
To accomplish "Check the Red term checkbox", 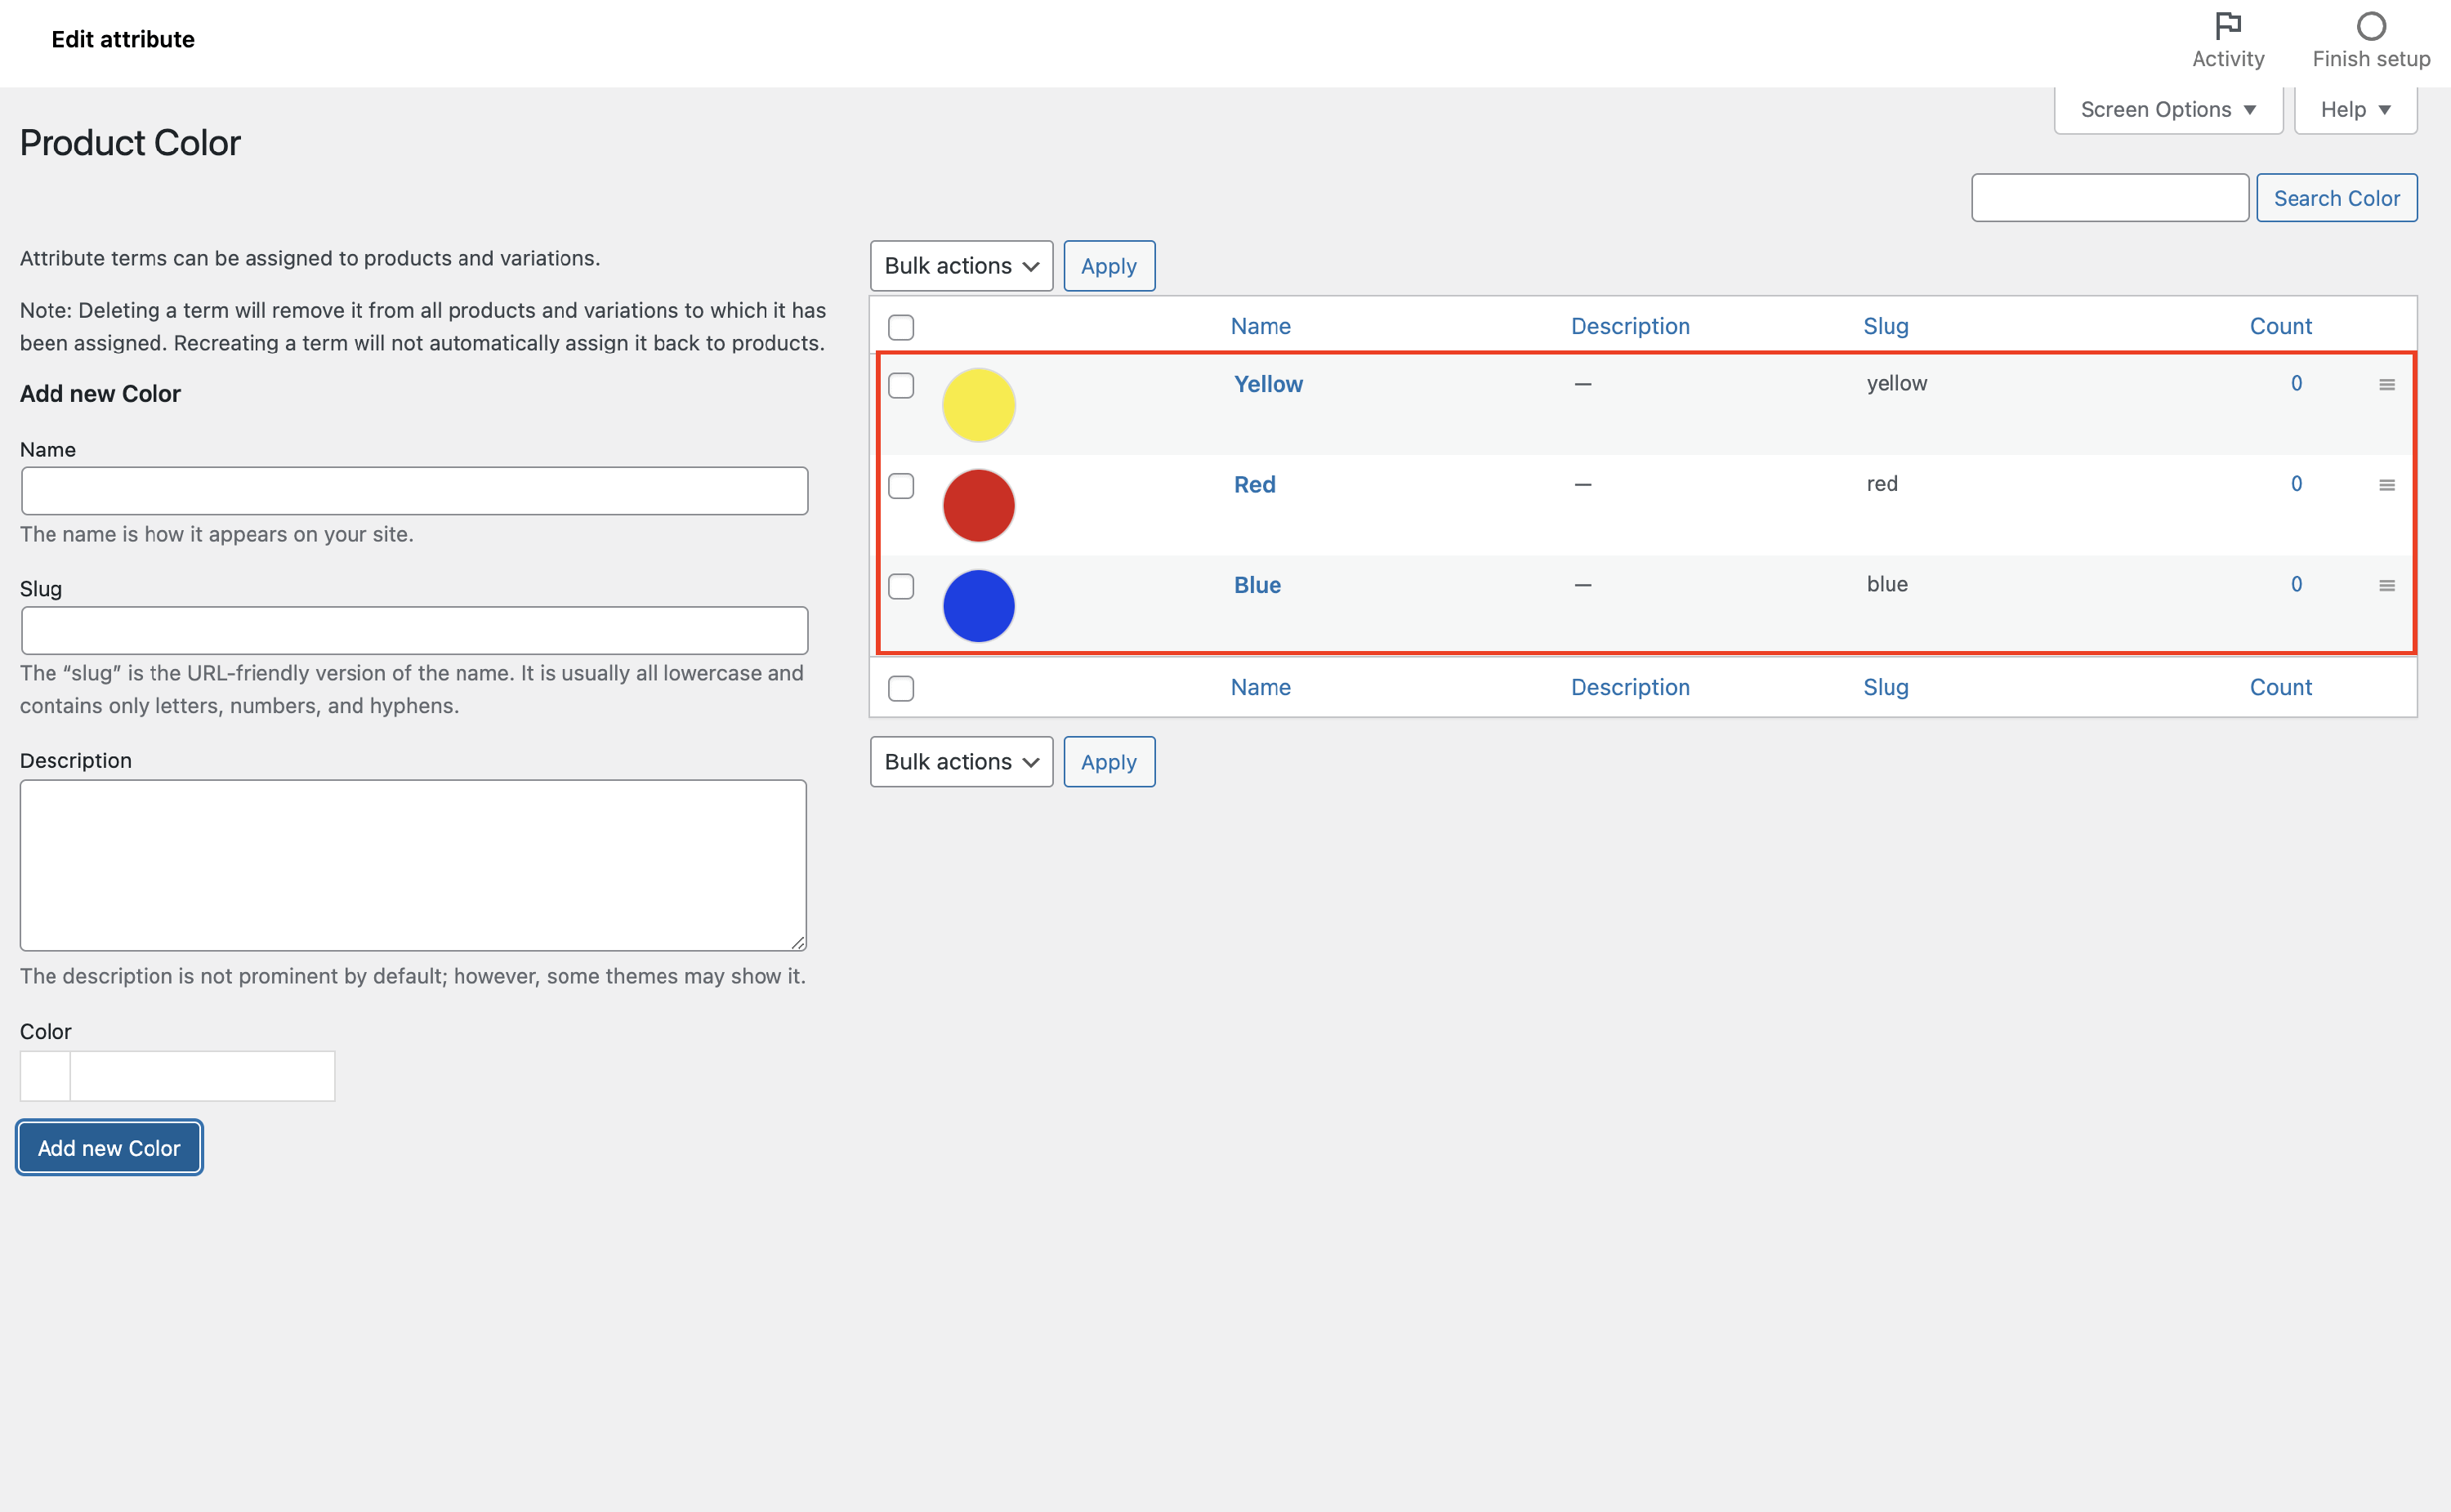I will pyautogui.click(x=901, y=486).
